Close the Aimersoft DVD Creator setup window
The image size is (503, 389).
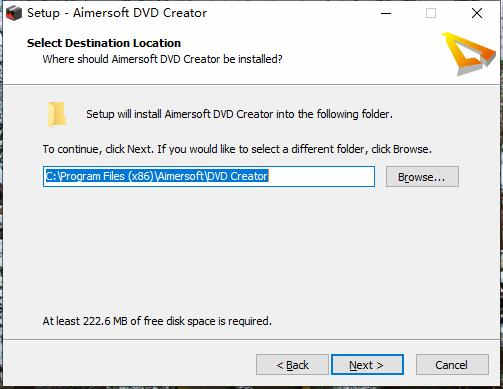pyautogui.click(x=477, y=13)
